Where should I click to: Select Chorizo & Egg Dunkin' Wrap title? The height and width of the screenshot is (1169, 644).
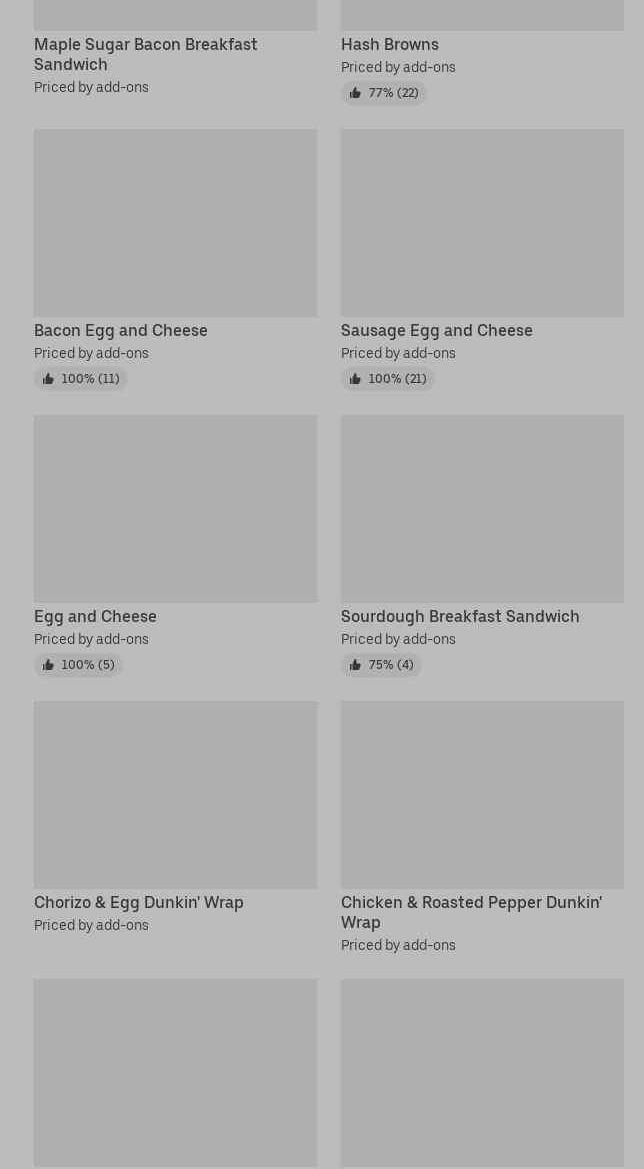tap(139, 902)
